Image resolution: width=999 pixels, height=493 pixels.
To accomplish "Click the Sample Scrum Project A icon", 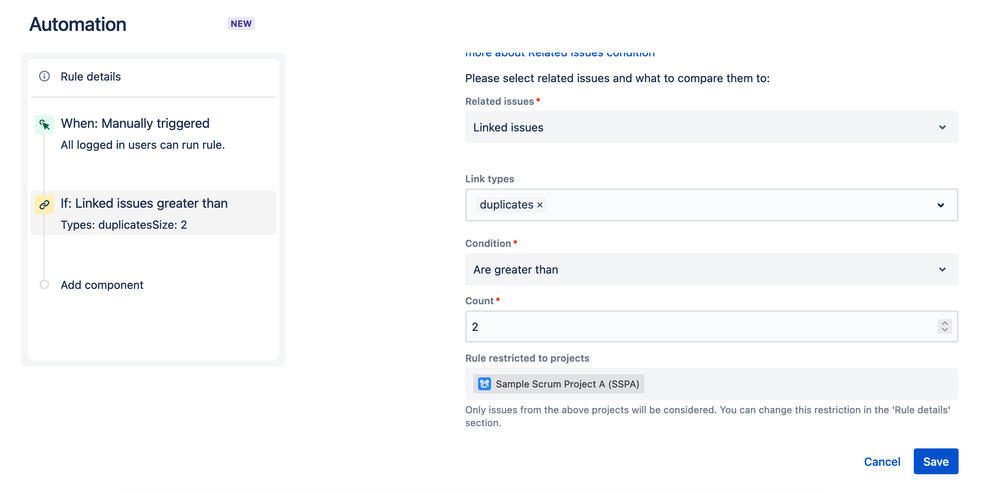I will point(484,384).
